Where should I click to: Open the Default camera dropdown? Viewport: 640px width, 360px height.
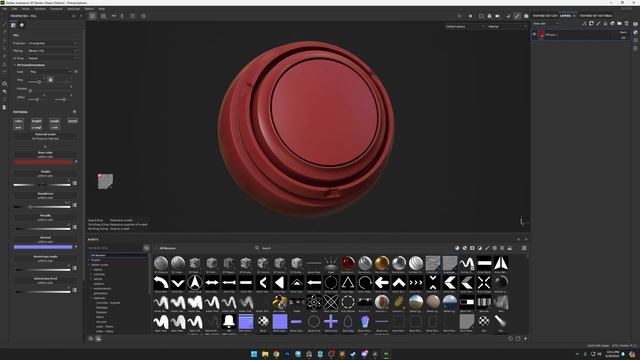465,27
